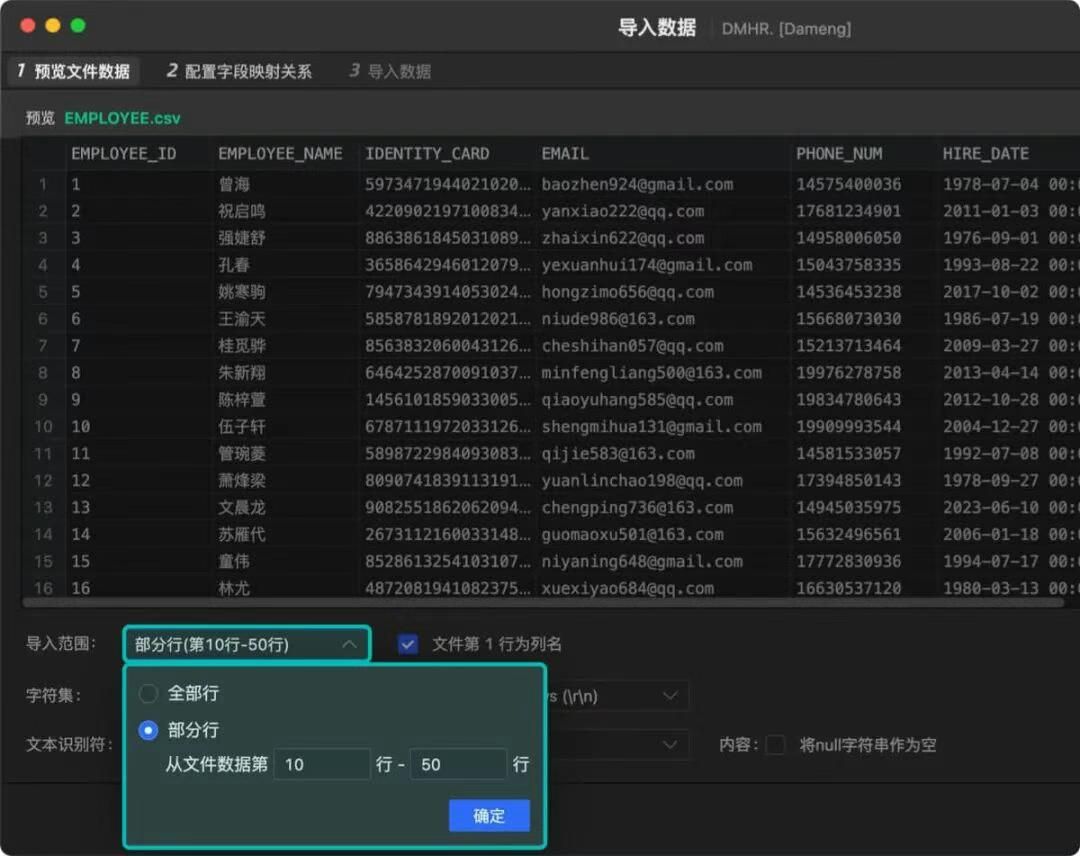
Task: Select cell guomaoxu501@163.com
Action: pos(632,534)
